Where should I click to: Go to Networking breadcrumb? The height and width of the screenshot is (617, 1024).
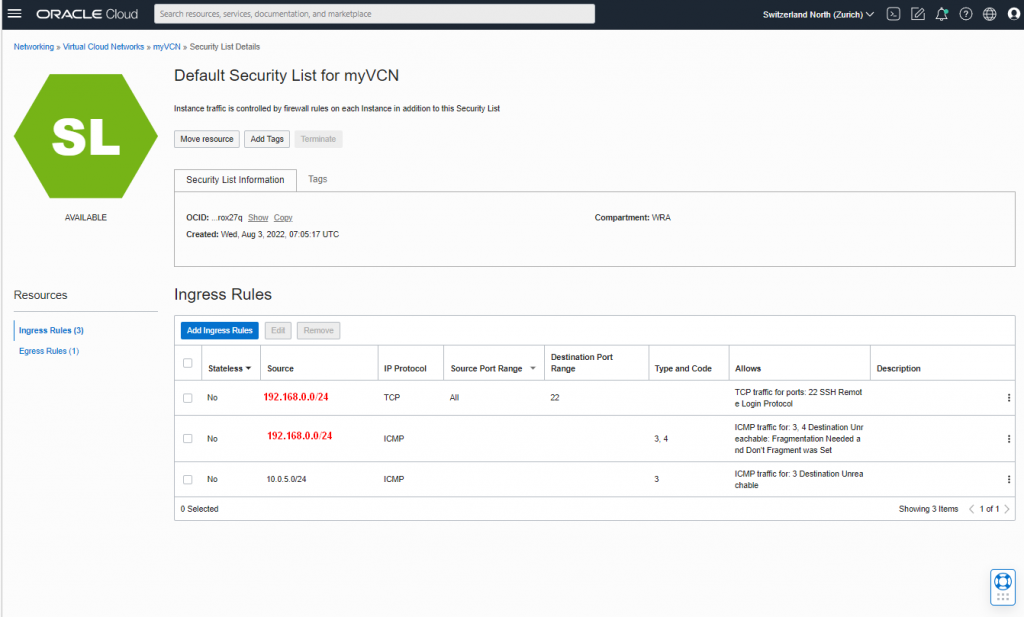tap(34, 47)
